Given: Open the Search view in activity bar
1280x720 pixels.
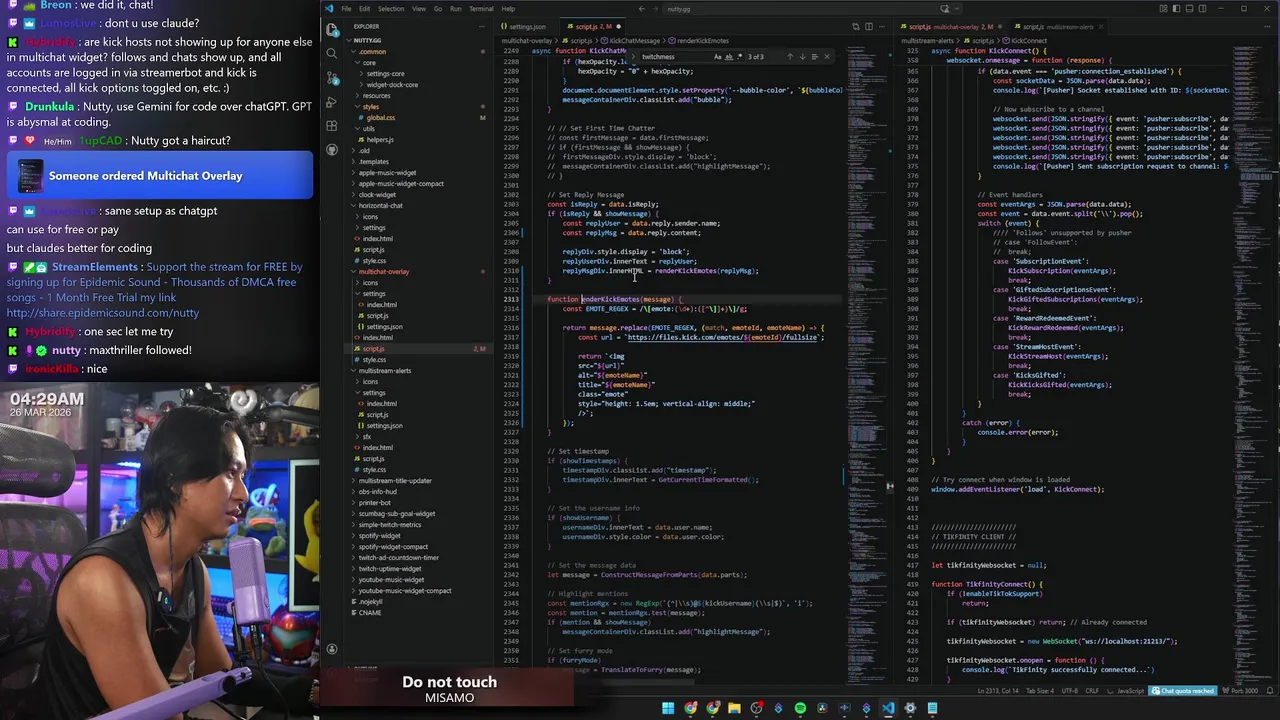Looking at the screenshot, I should [332, 55].
